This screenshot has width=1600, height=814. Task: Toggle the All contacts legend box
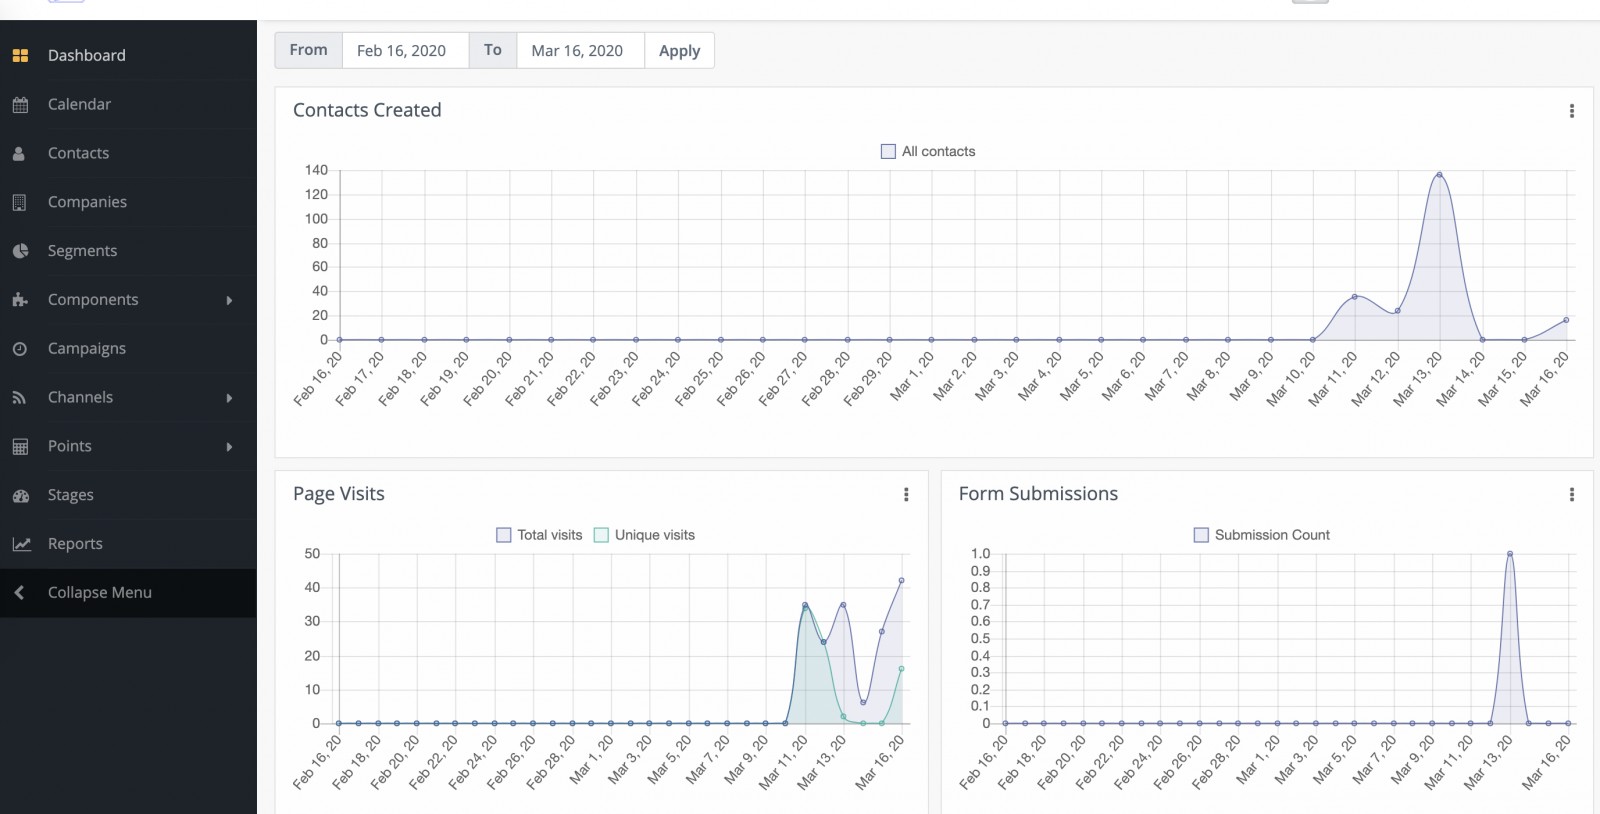click(888, 152)
